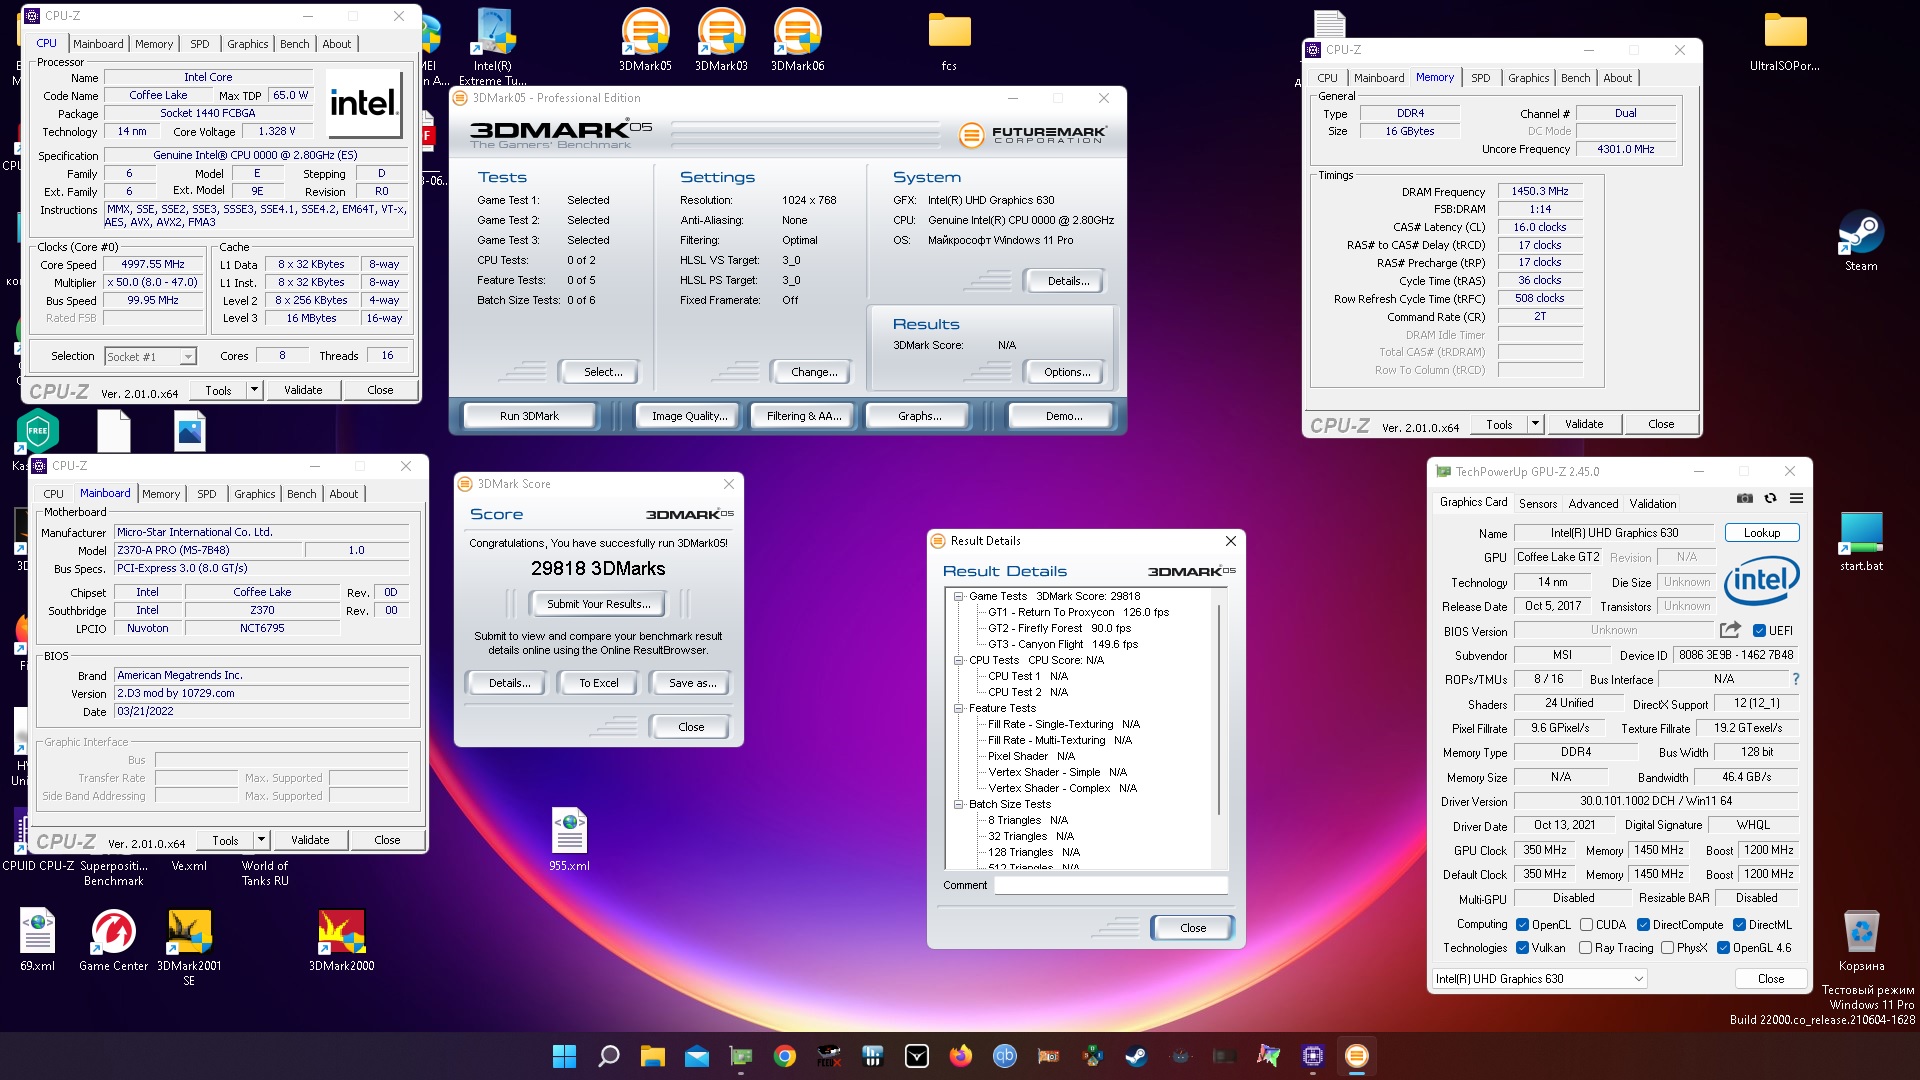Open the SPD tab in the CPU-Z Memory window
The width and height of the screenshot is (1920, 1080).
pyautogui.click(x=1480, y=78)
